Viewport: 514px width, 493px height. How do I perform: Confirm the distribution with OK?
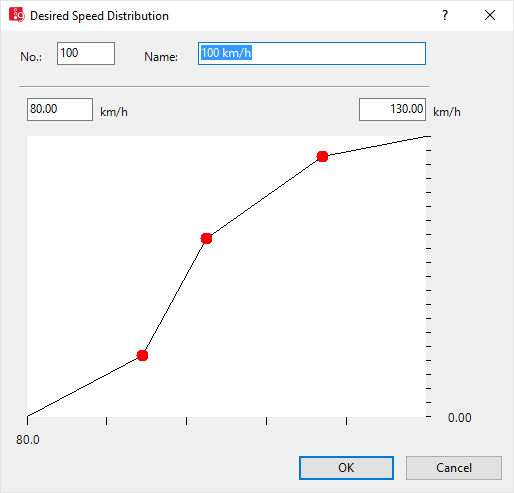(346, 468)
